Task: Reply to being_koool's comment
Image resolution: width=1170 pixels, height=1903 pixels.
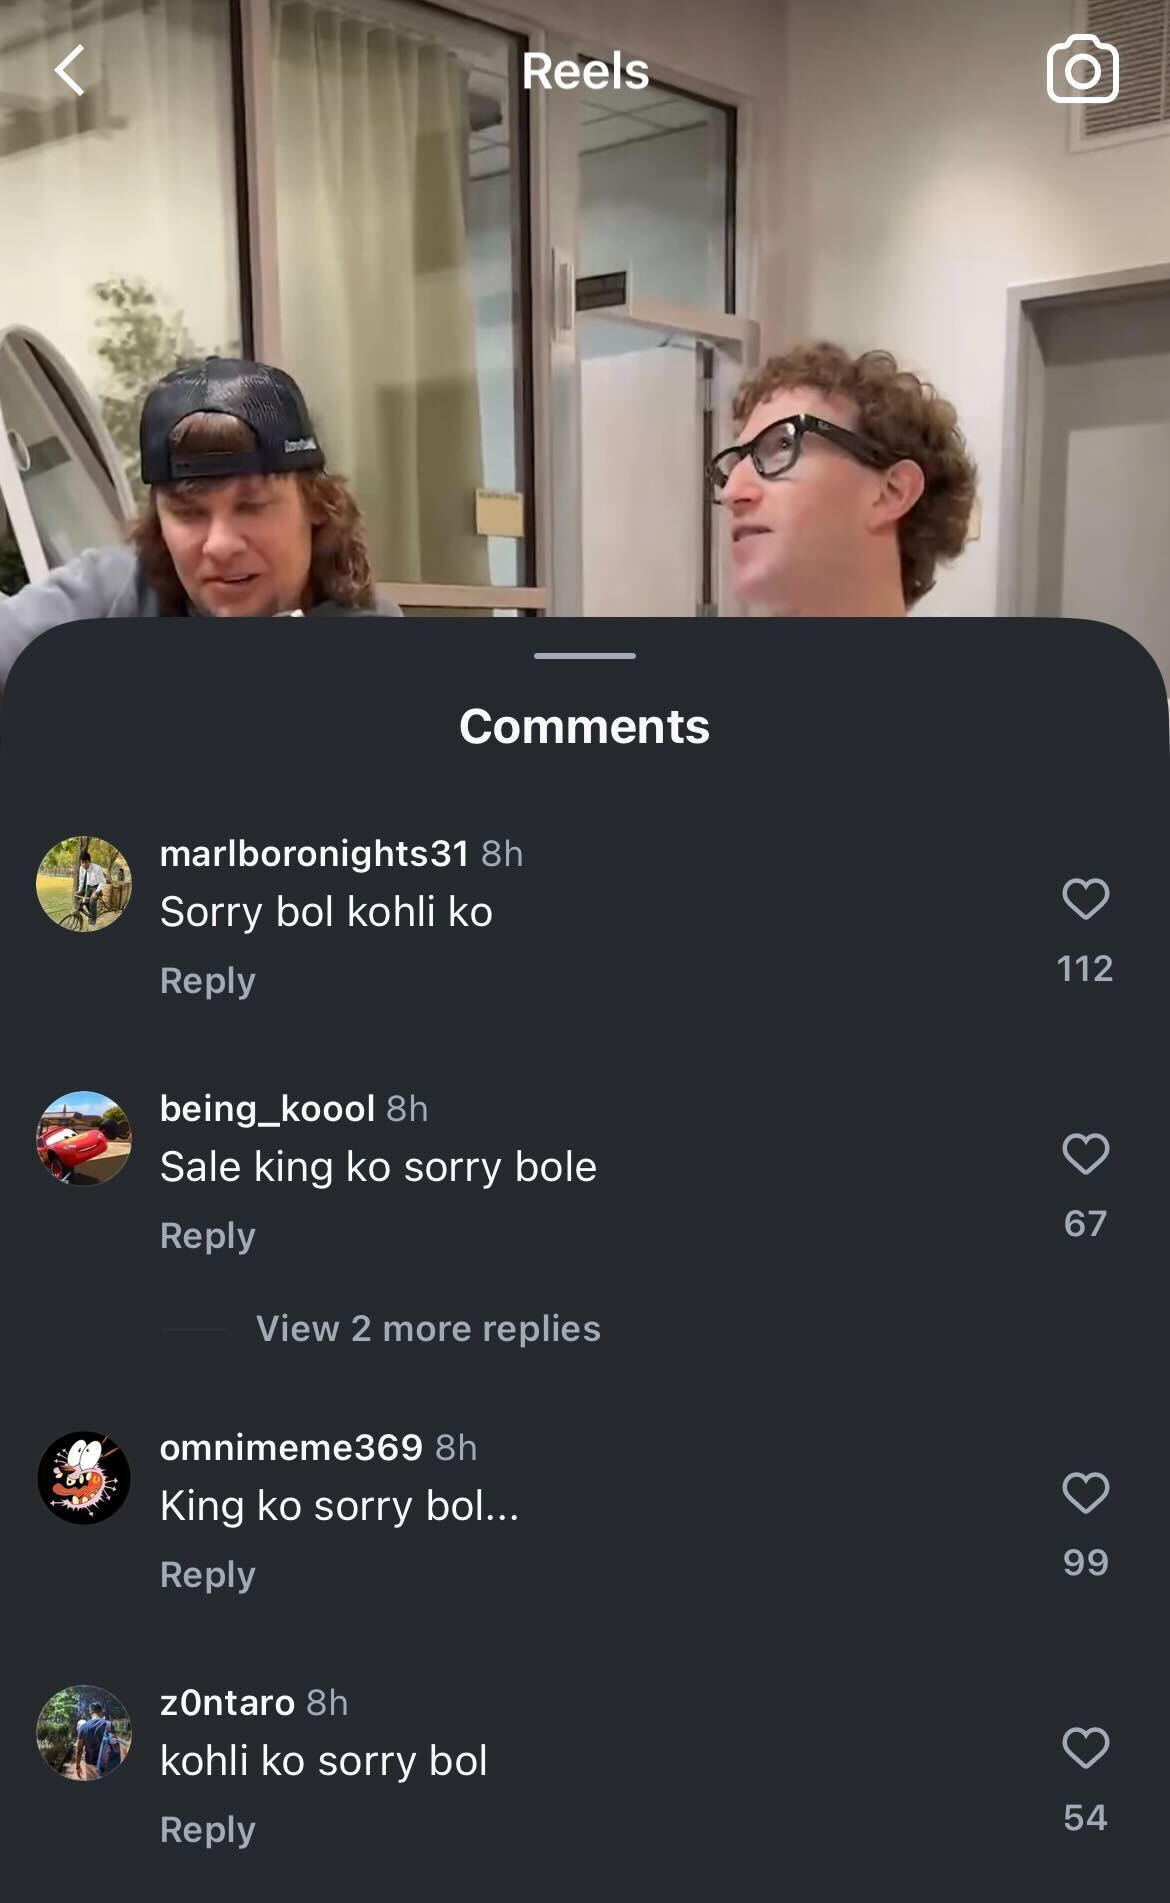Action: point(208,1236)
